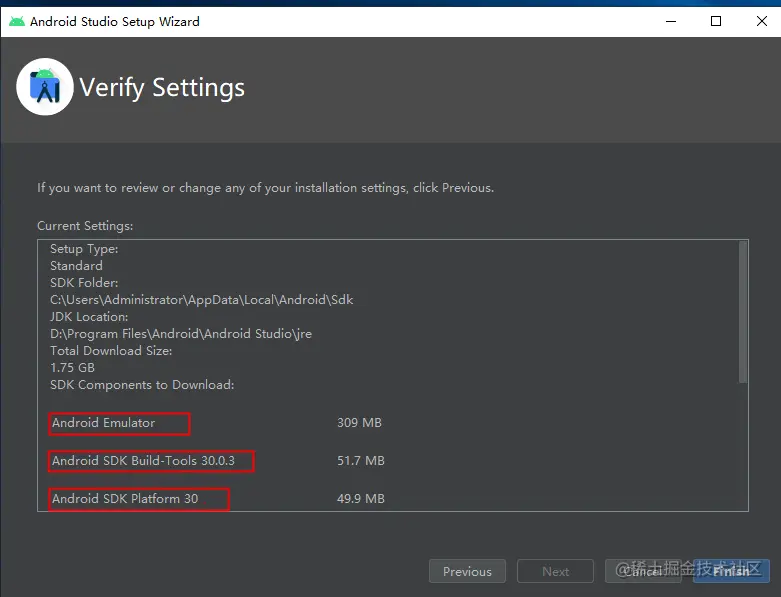The width and height of the screenshot is (781, 597).
Task: Click the settings list vertical scrollbar
Action: pyautogui.click(x=743, y=312)
